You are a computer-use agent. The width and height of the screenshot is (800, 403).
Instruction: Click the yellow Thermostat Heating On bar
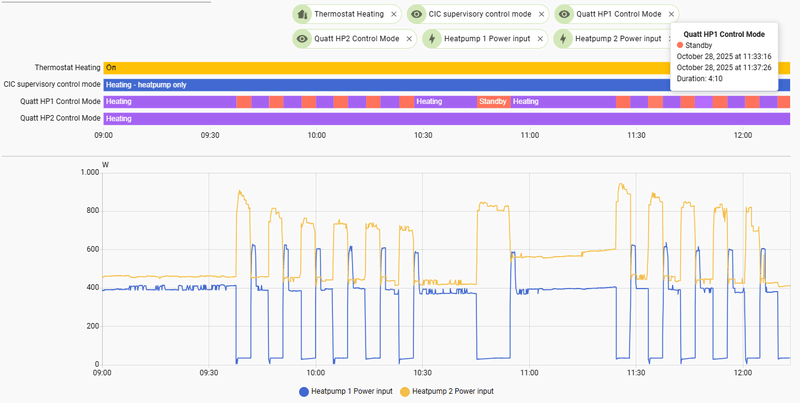pyautogui.click(x=380, y=67)
